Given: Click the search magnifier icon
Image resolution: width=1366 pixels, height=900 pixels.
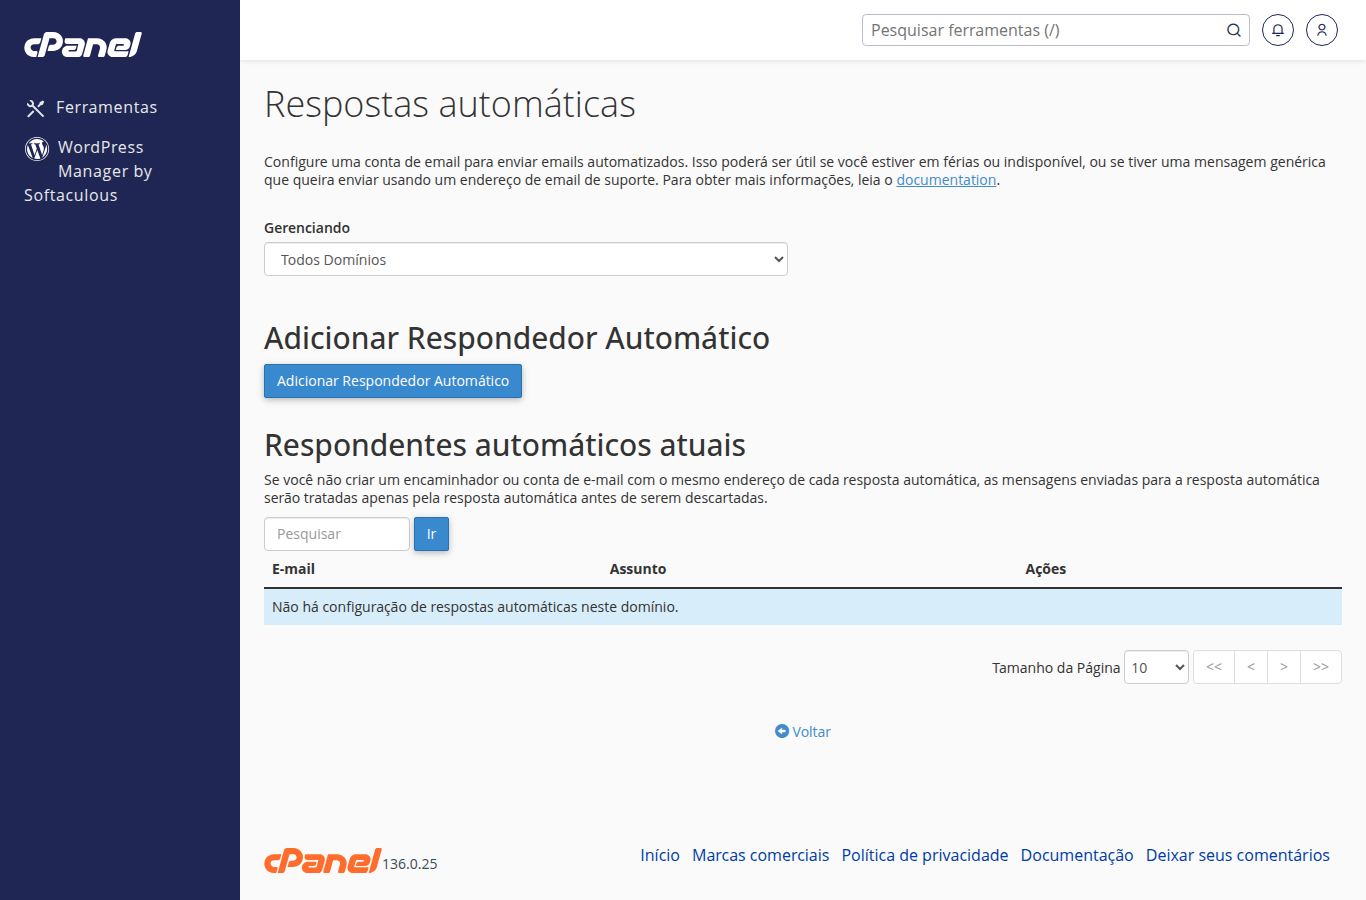Looking at the screenshot, I should pyautogui.click(x=1234, y=30).
